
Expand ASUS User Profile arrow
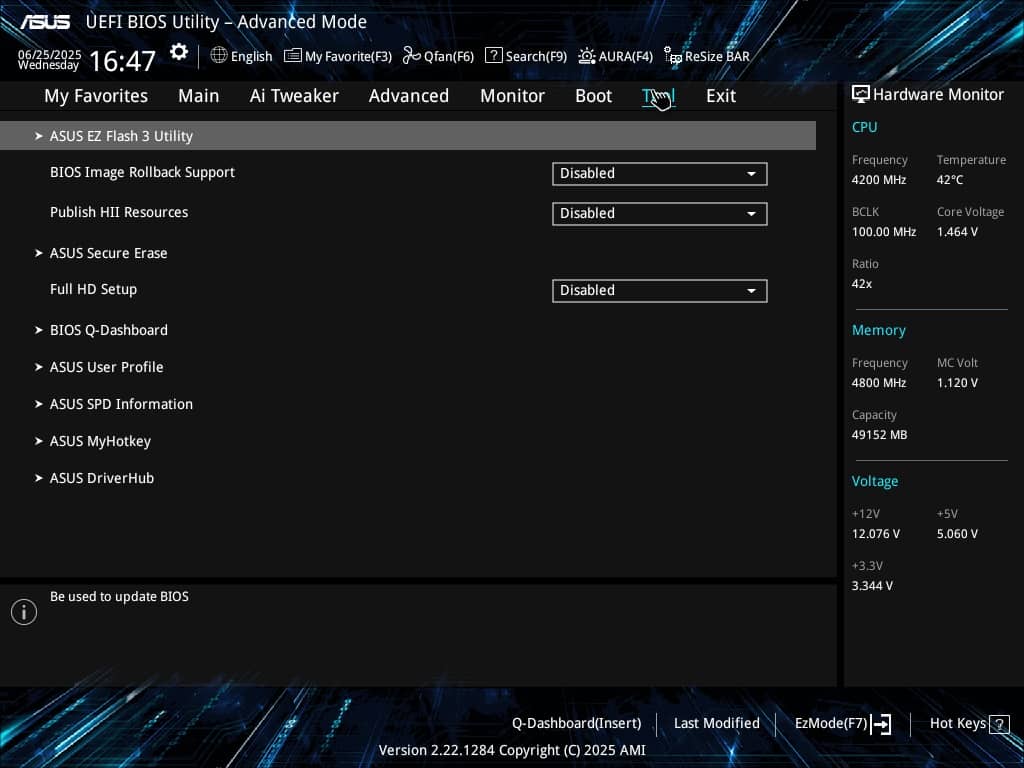point(39,367)
